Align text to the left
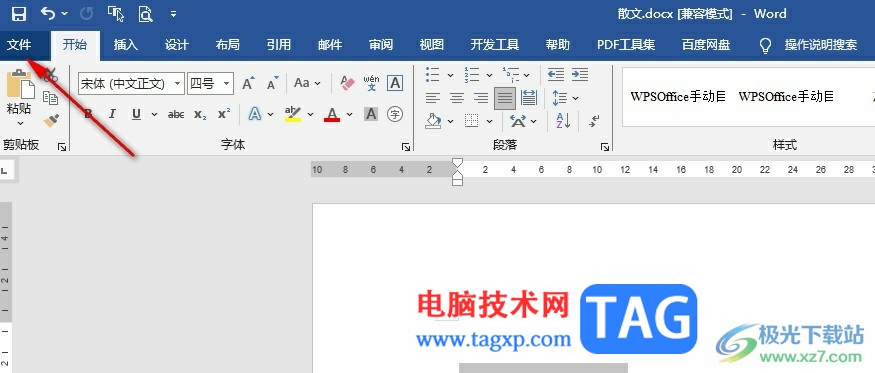Screen dimensions: 875x373 432,99
